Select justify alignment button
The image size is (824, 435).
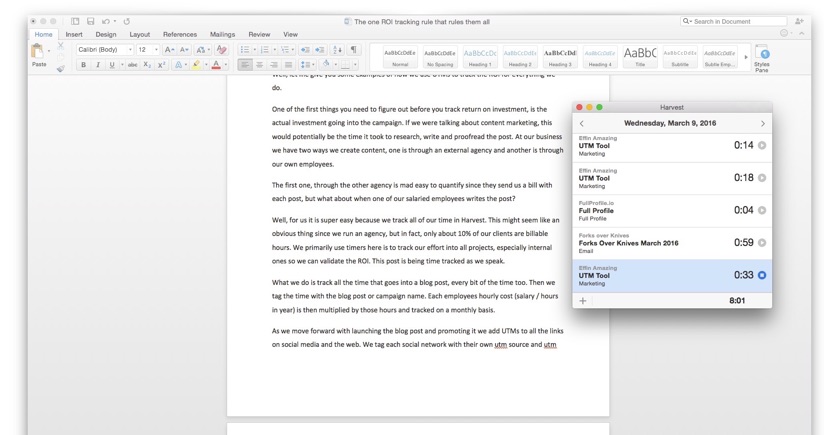pyautogui.click(x=288, y=65)
